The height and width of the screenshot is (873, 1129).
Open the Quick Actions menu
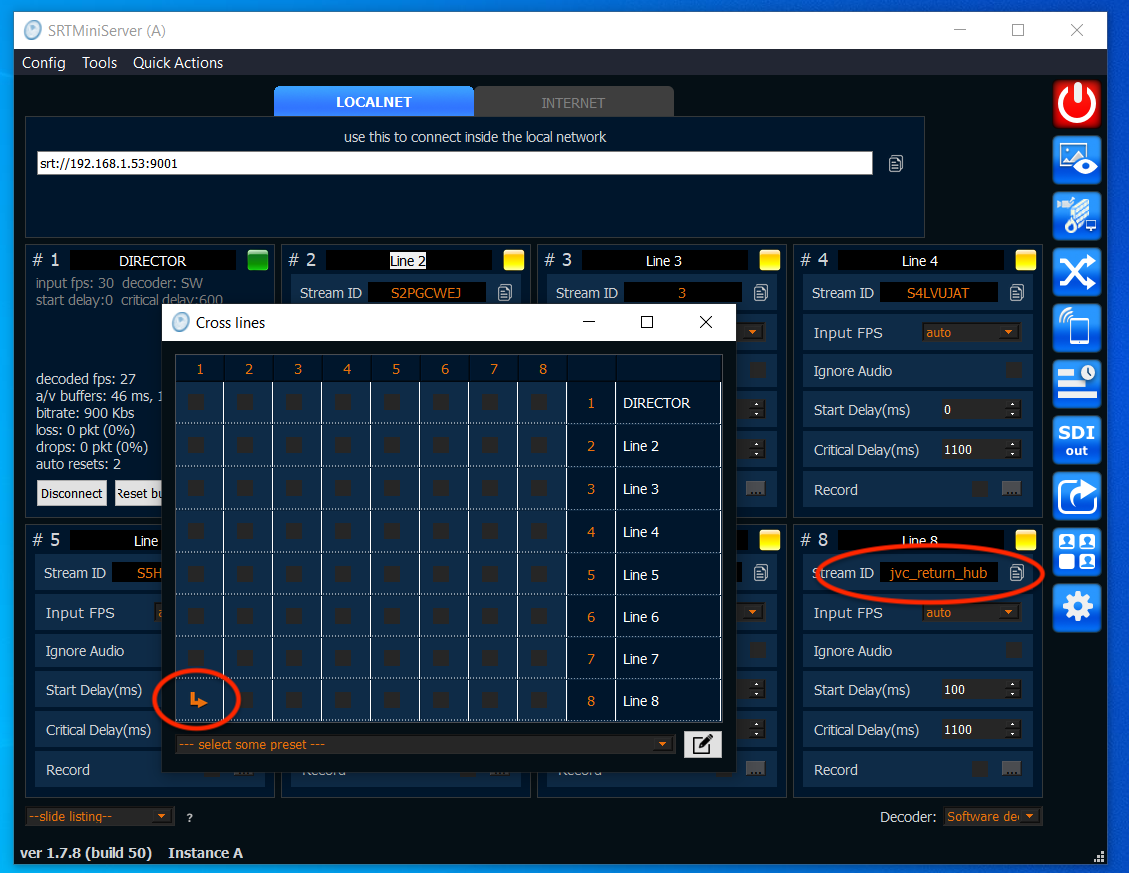(178, 63)
